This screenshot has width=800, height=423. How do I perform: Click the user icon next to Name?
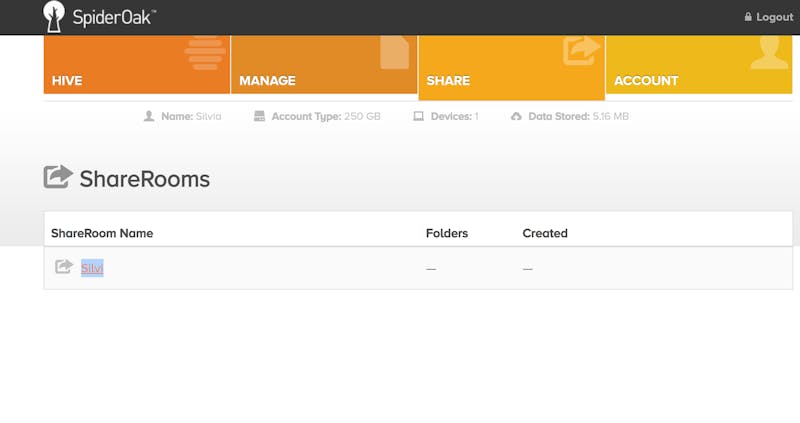tap(149, 116)
